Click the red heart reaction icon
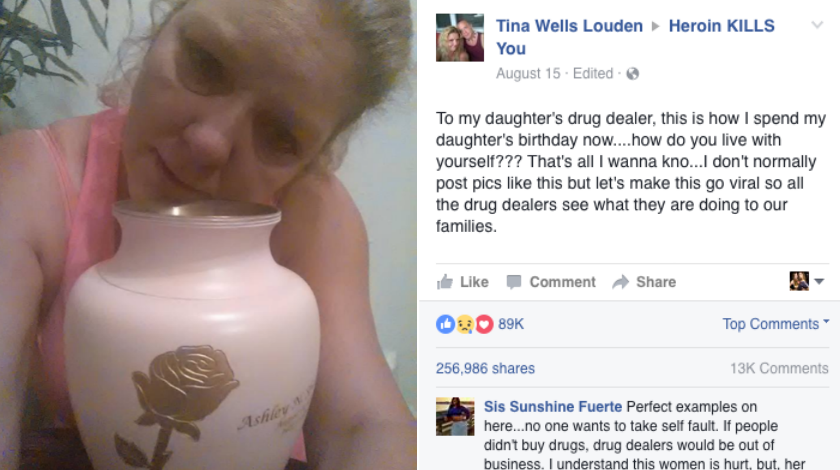This screenshot has height=470, width=840. tap(484, 324)
